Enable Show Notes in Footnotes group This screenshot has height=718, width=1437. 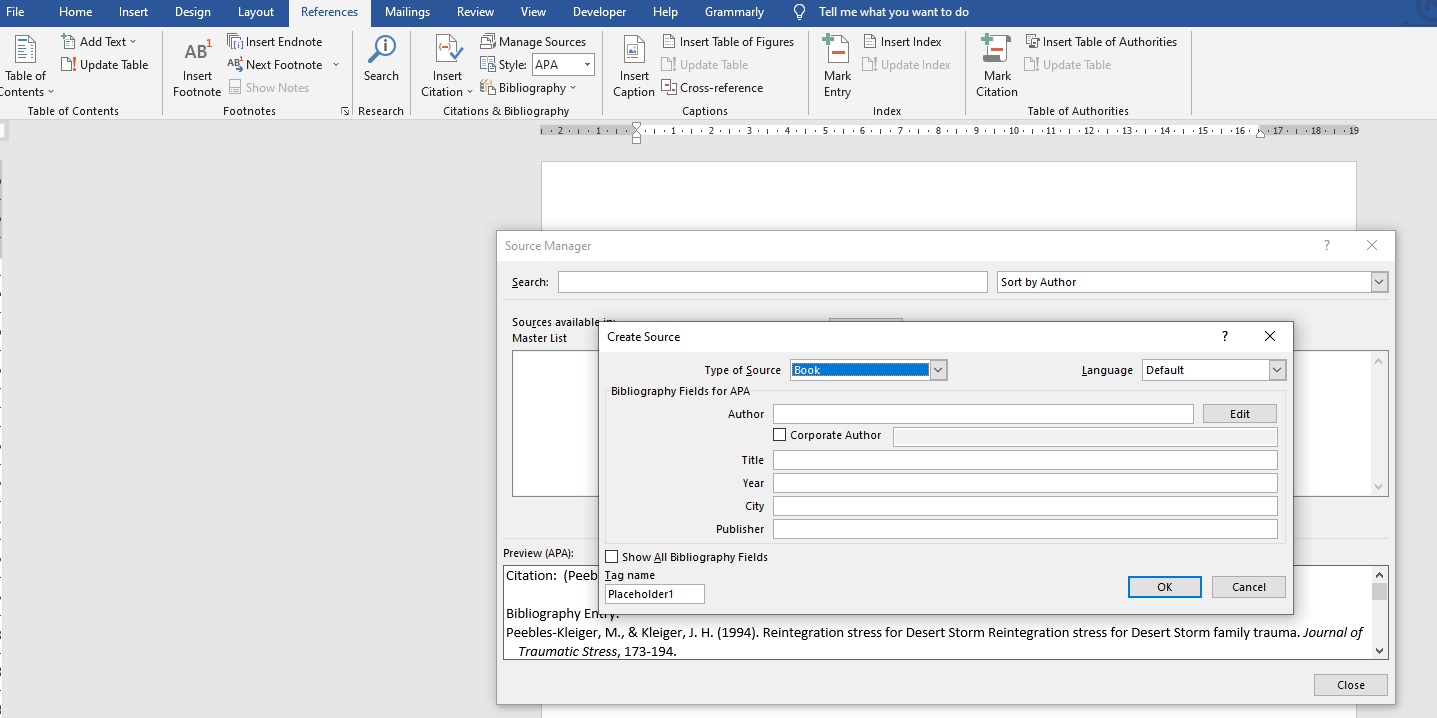(x=270, y=87)
